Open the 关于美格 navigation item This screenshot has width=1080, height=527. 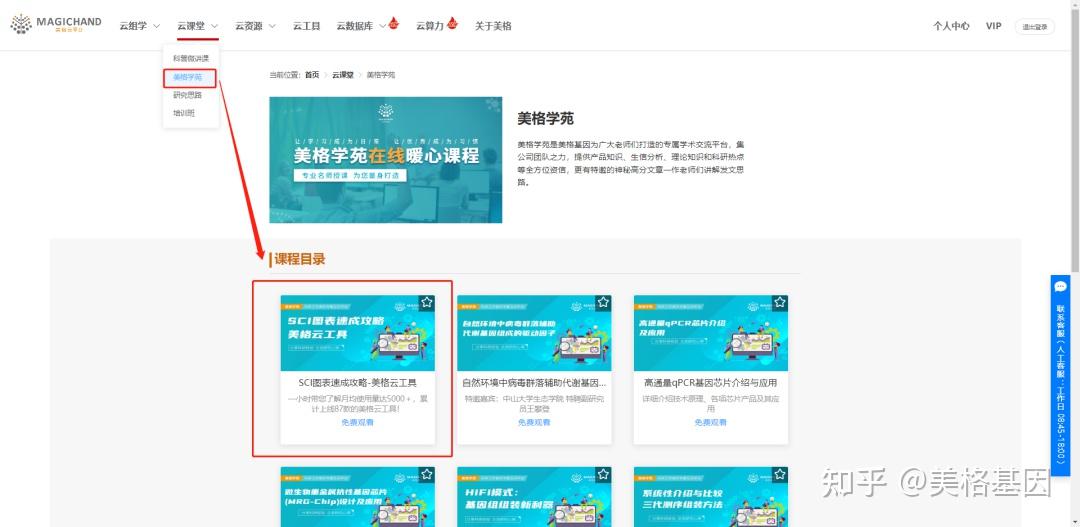click(x=493, y=26)
